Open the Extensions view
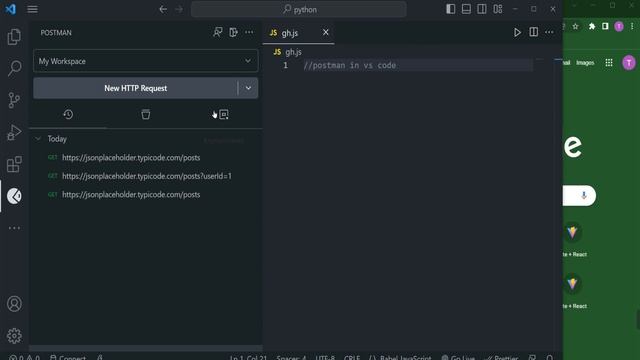Screen dimensions: 640x360 coord(14,164)
